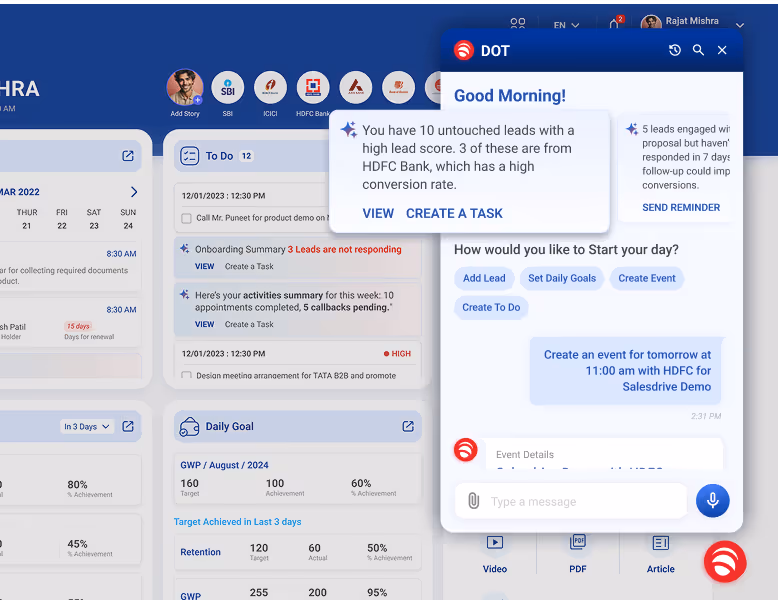778x600 pixels.
Task: Click VIEW under activities summary
Action: pyautogui.click(x=204, y=325)
